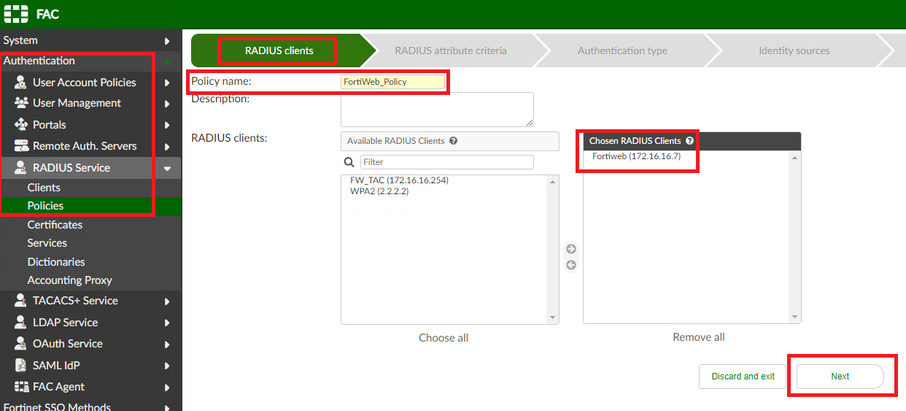Viewport: 906px width, 411px height.
Task: Expand the System menu arrow
Action: click(167, 41)
